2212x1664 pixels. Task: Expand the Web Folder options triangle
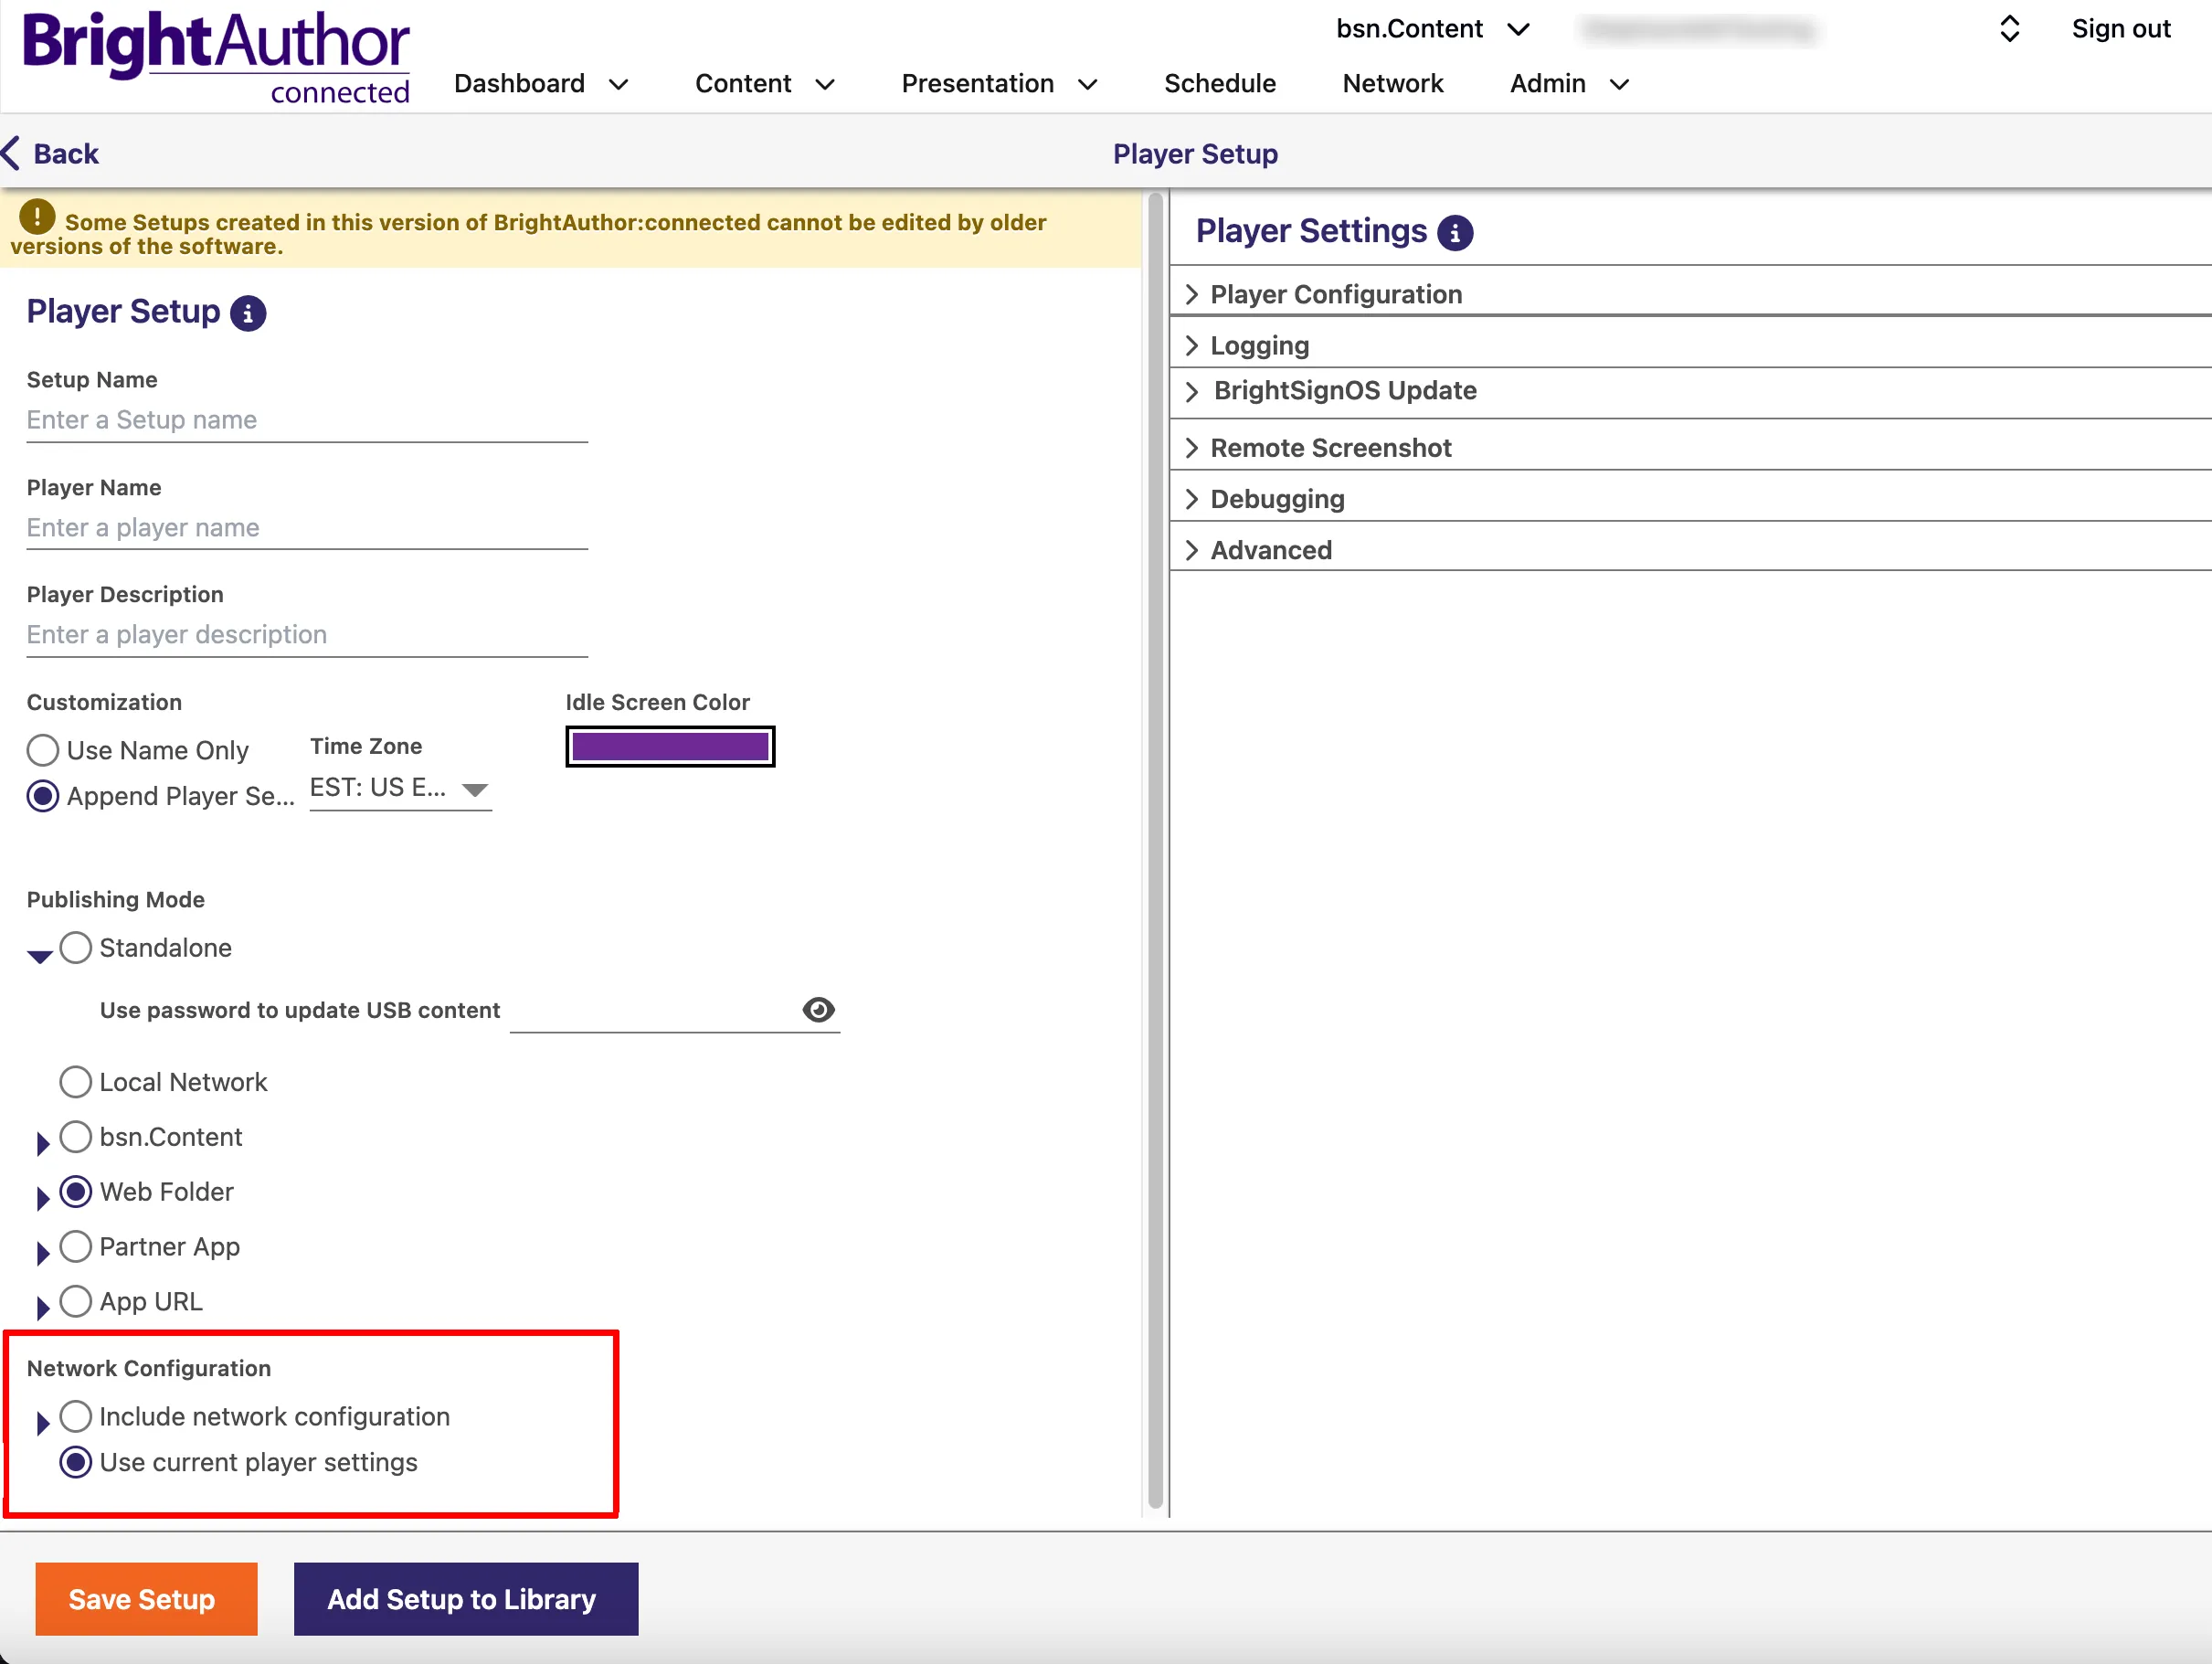43,1199
